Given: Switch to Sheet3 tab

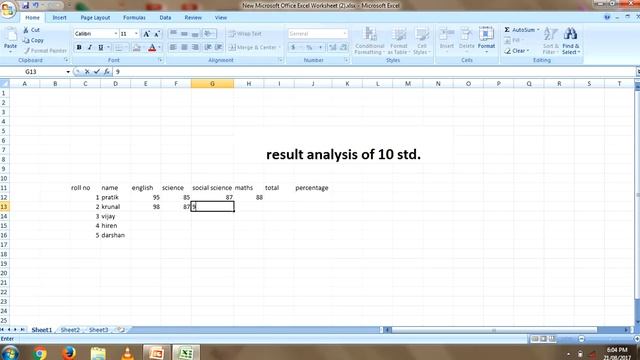Looking at the screenshot, I should (99, 330).
